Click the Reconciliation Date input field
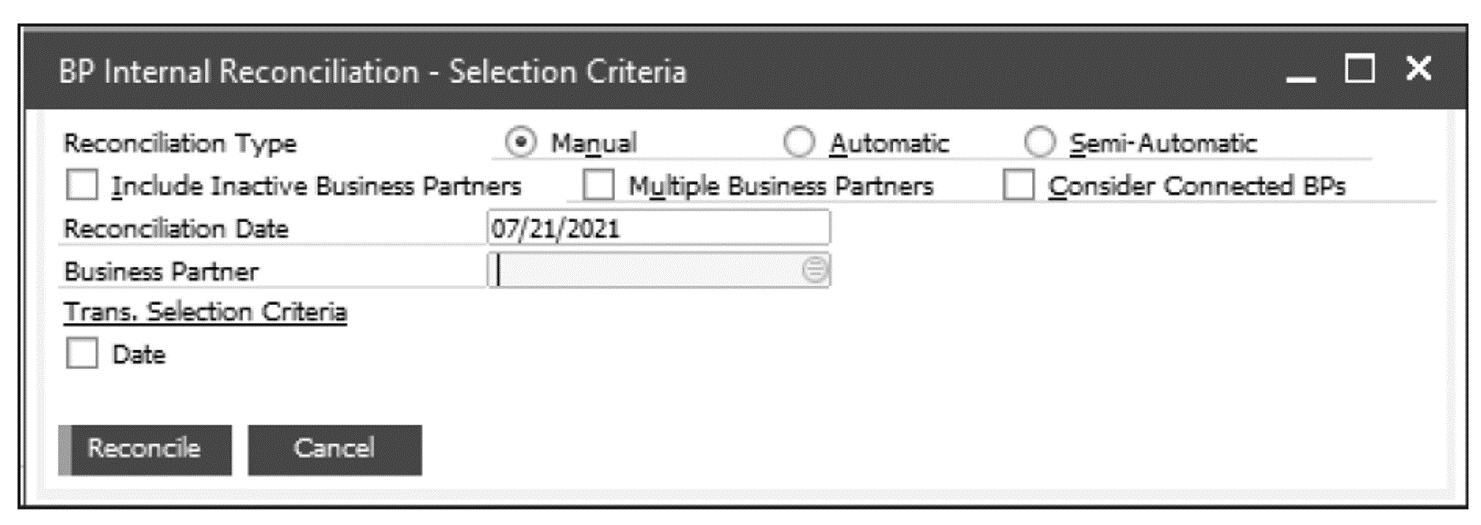 [x=657, y=228]
